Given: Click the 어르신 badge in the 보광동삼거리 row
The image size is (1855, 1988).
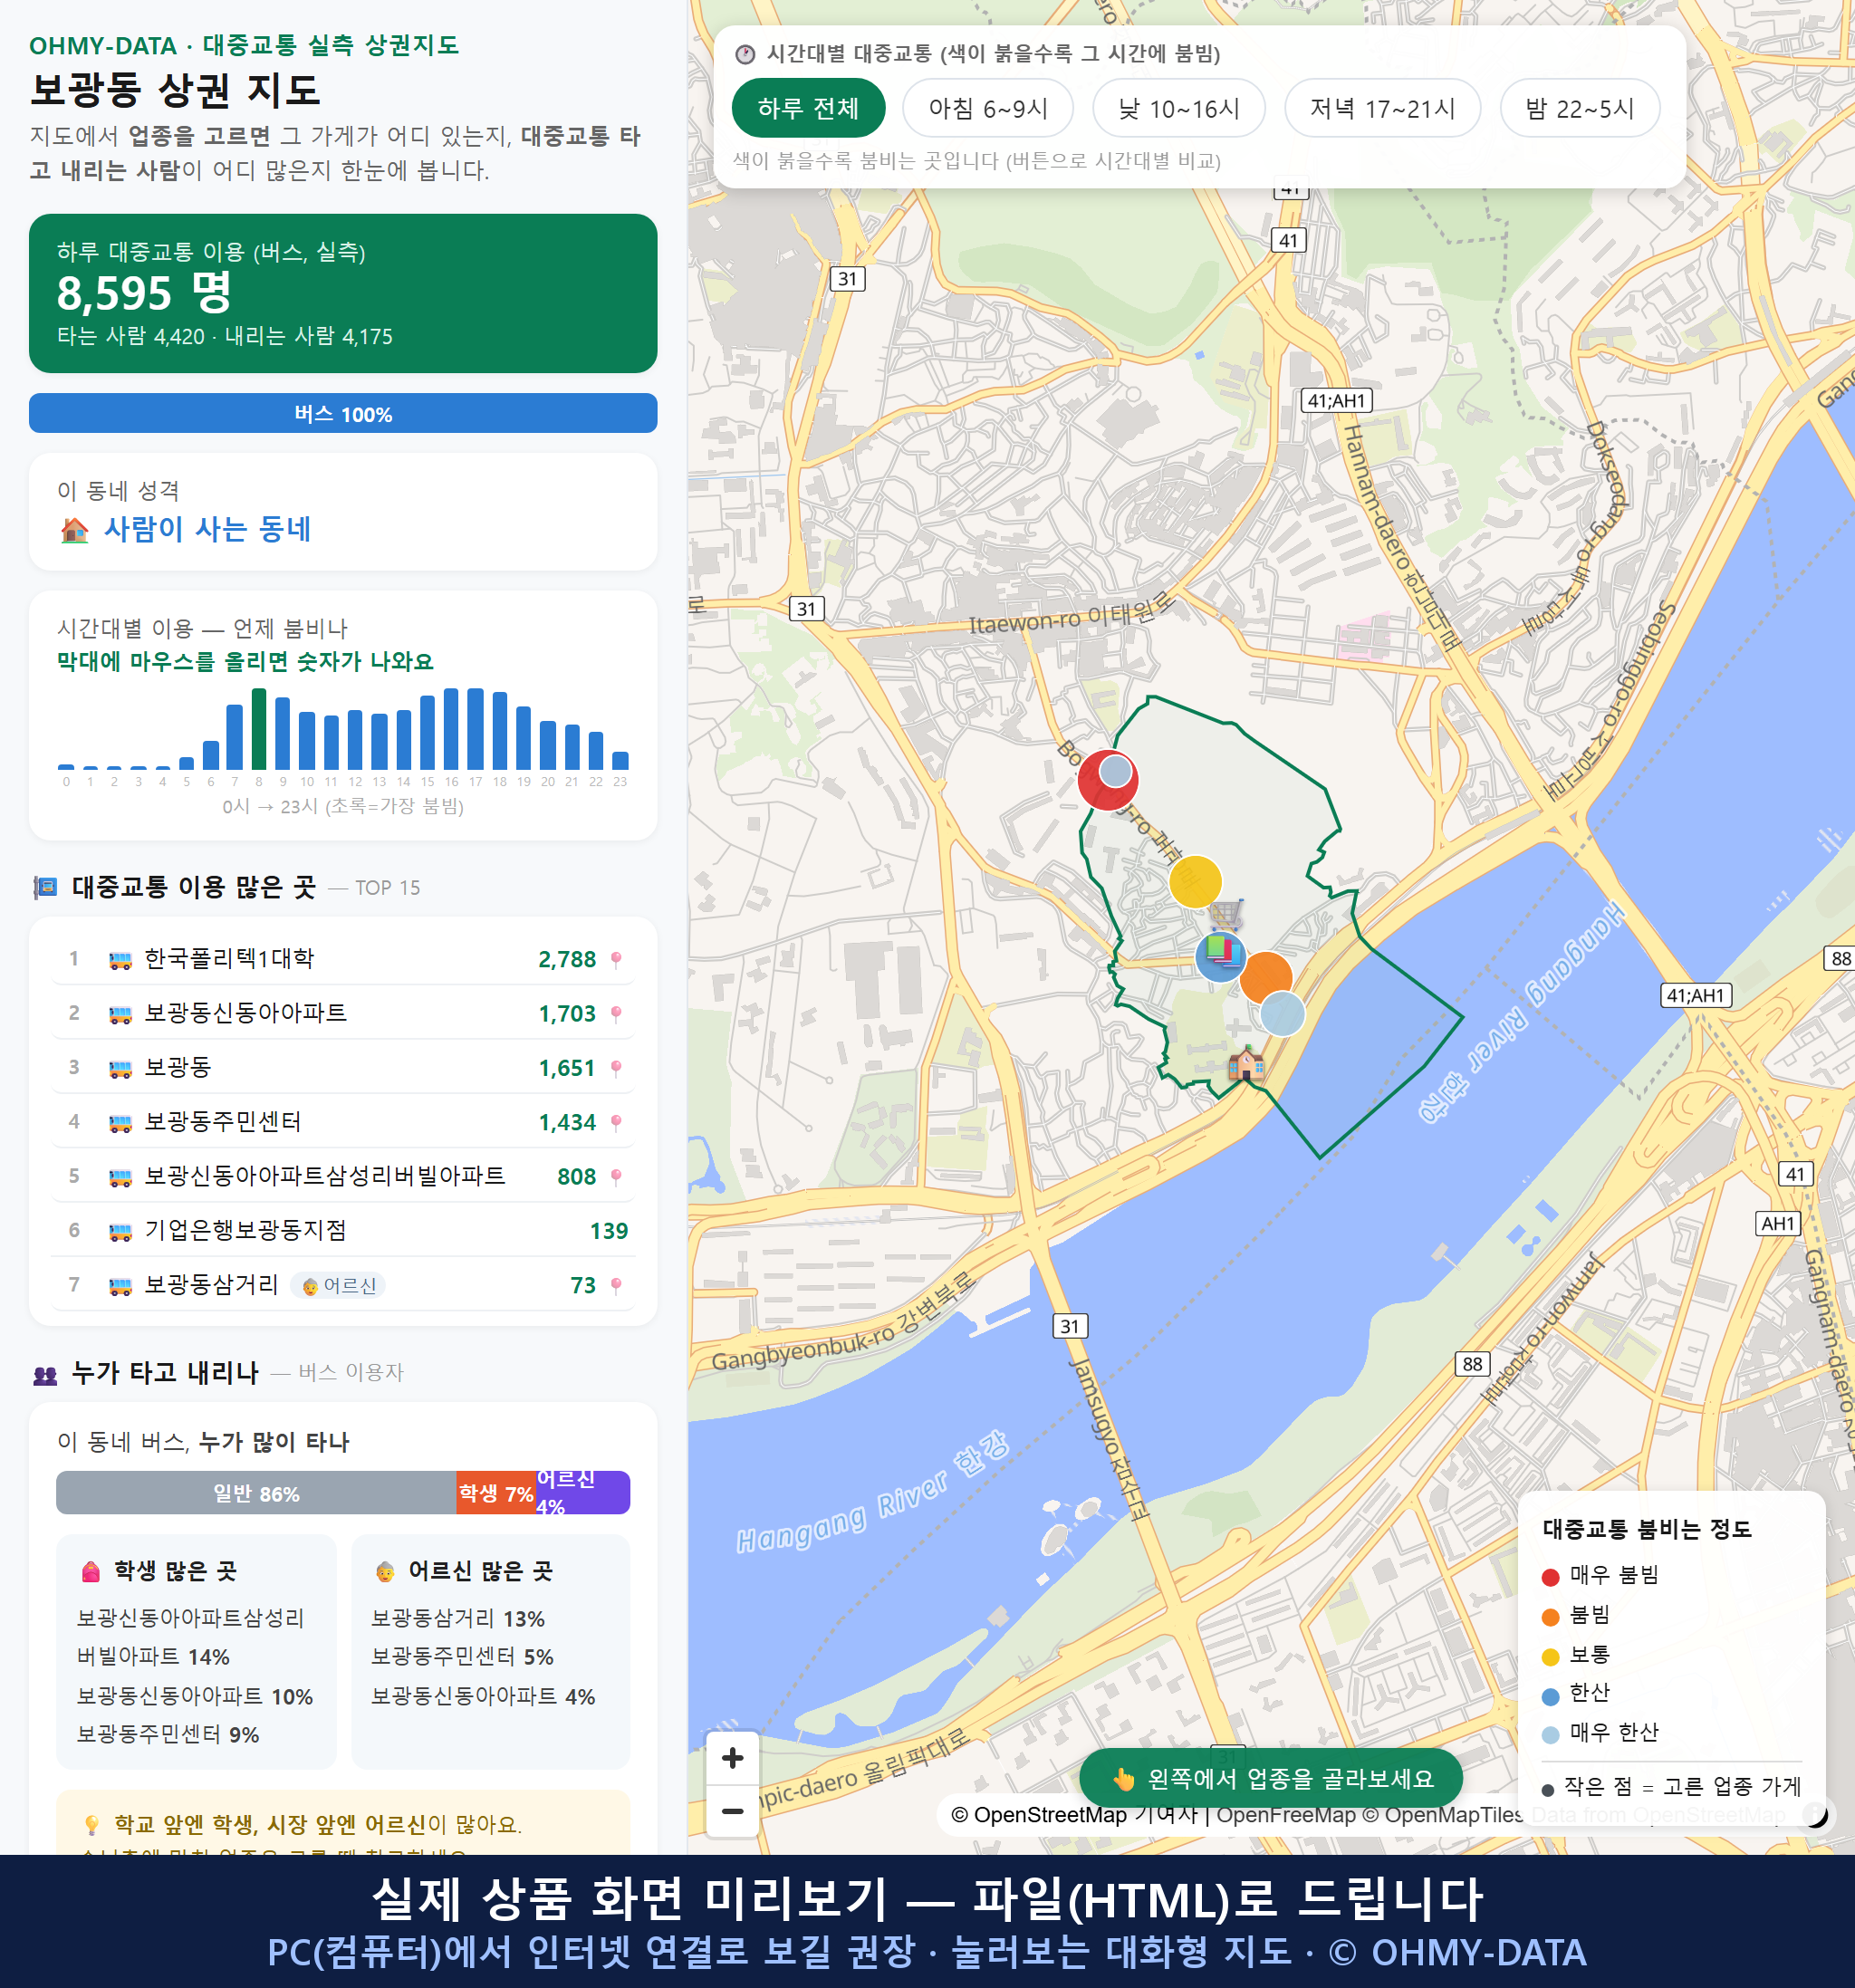Looking at the screenshot, I should pyautogui.click(x=338, y=1285).
